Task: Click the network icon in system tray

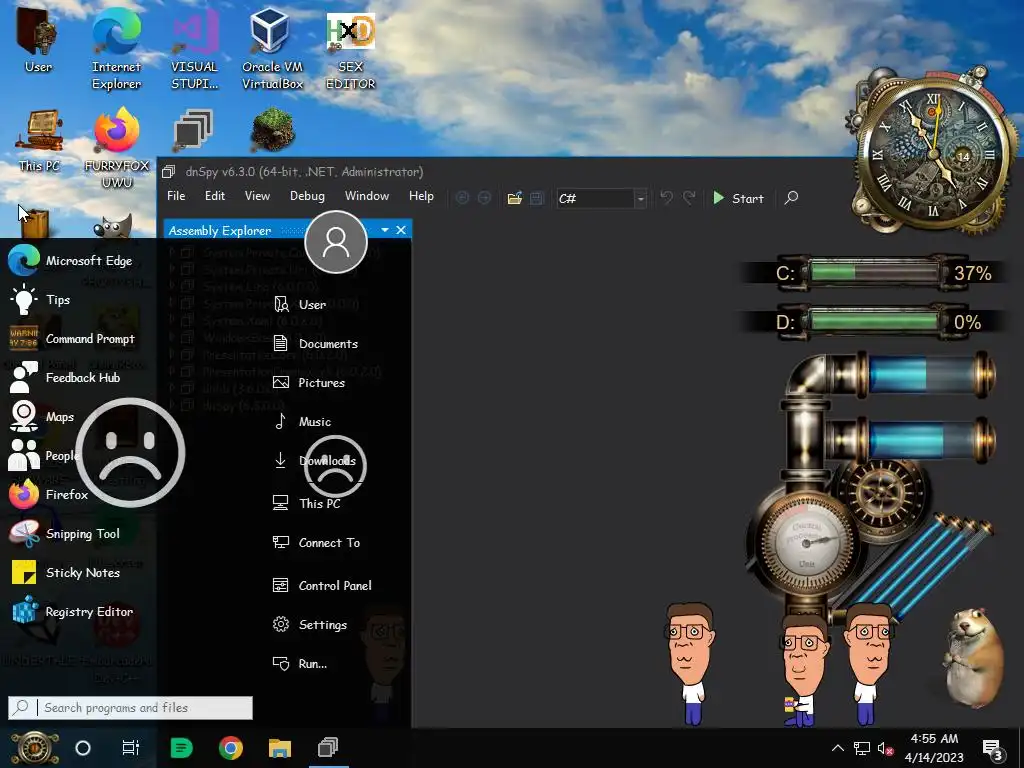Action: tap(862, 748)
